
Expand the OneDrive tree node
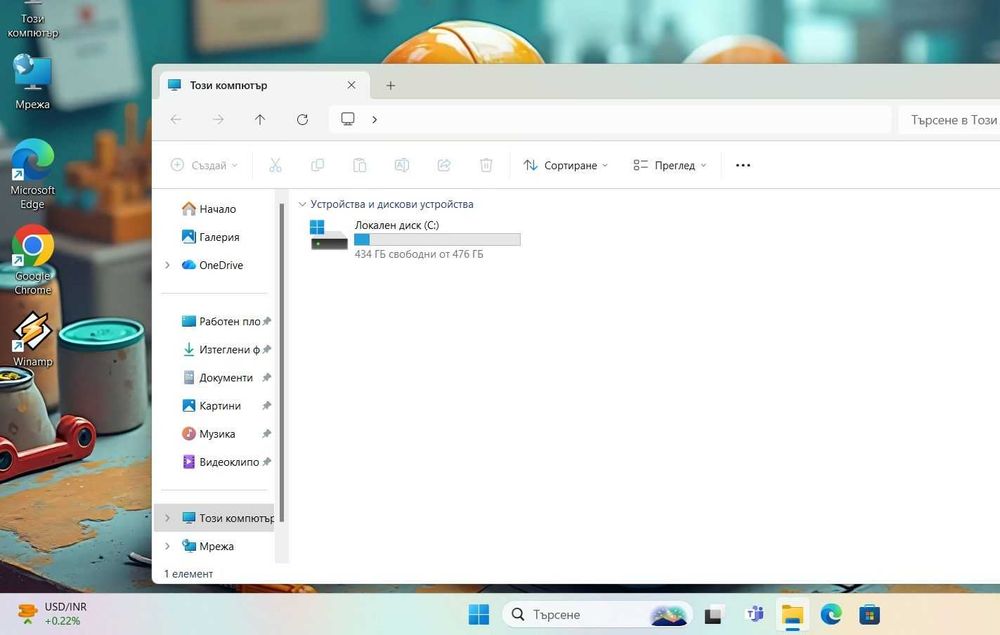click(x=167, y=265)
